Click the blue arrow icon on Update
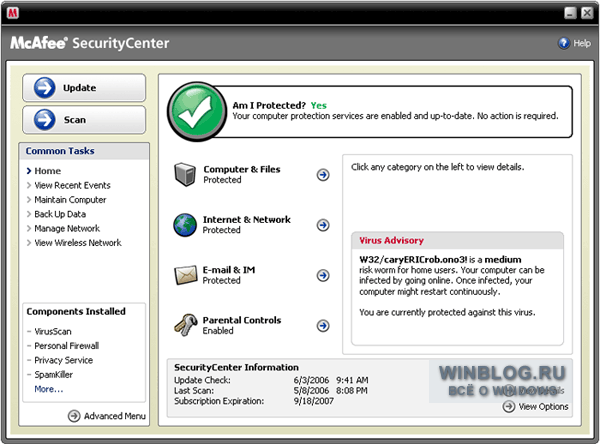The image size is (600, 444). [45, 88]
